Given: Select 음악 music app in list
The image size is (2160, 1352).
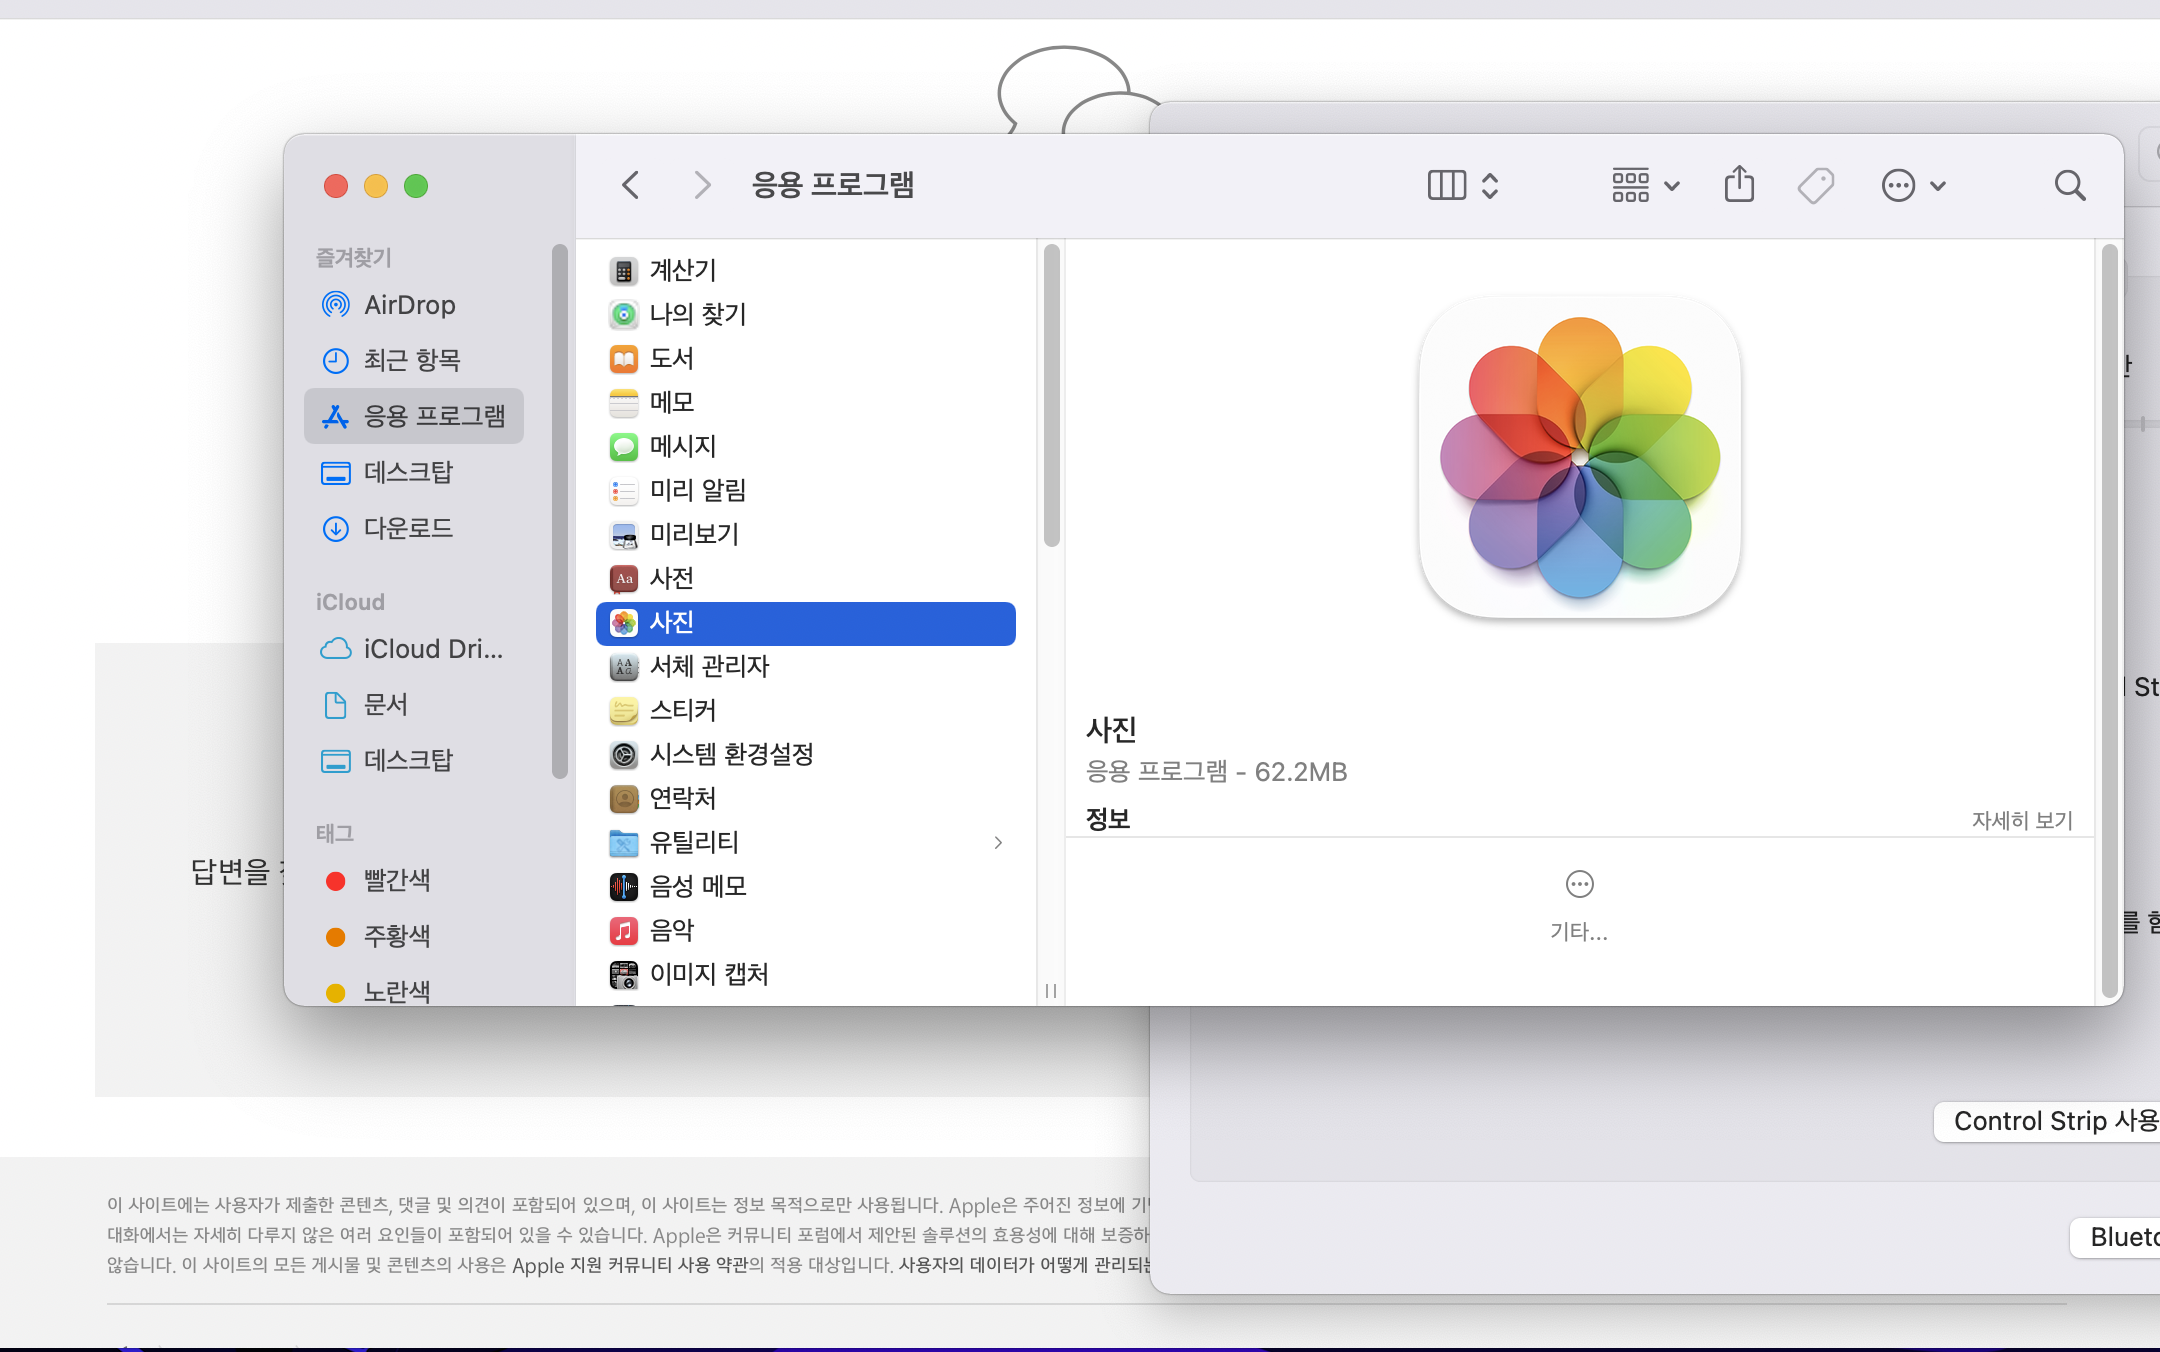Looking at the screenshot, I should click(x=671, y=931).
